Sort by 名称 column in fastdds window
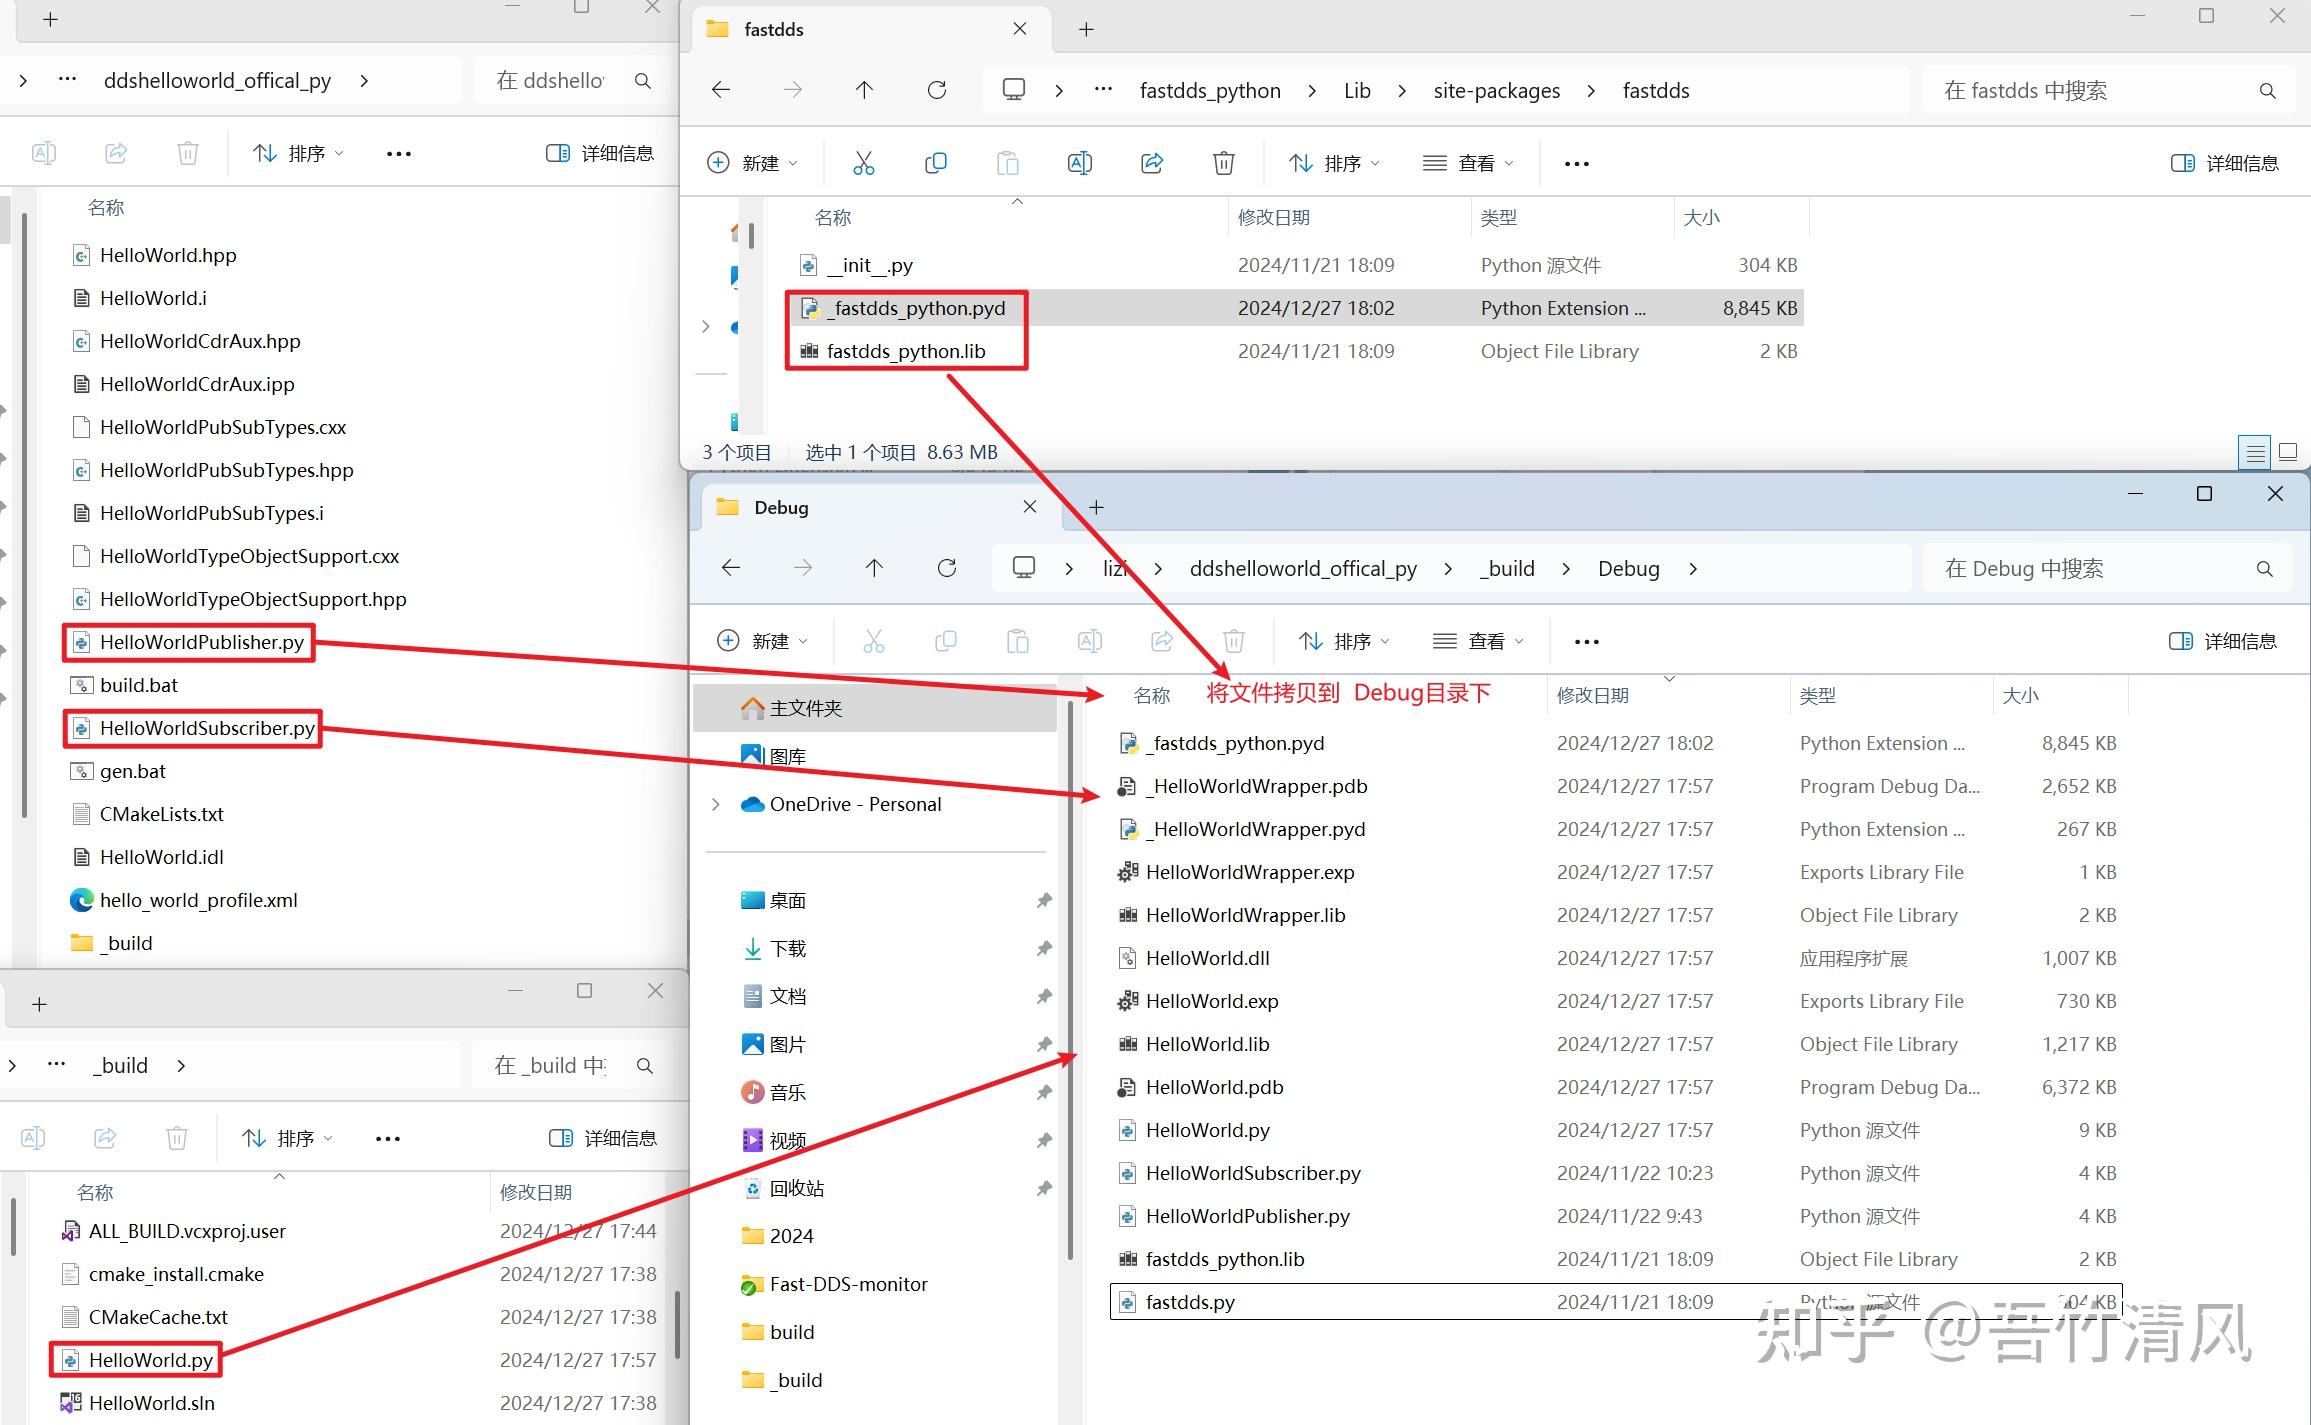The height and width of the screenshot is (1425, 2311). coord(832,217)
